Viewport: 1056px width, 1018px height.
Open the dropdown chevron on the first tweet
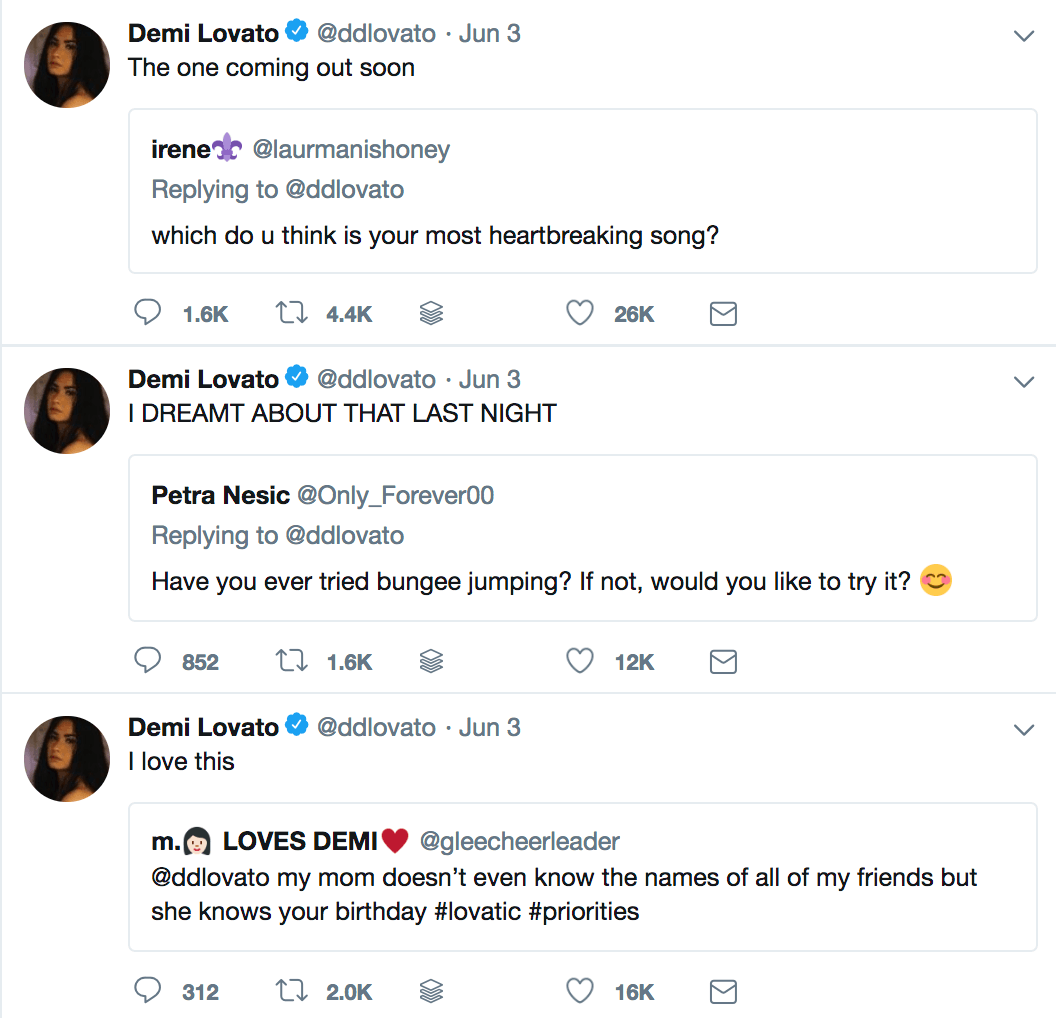1024,34
